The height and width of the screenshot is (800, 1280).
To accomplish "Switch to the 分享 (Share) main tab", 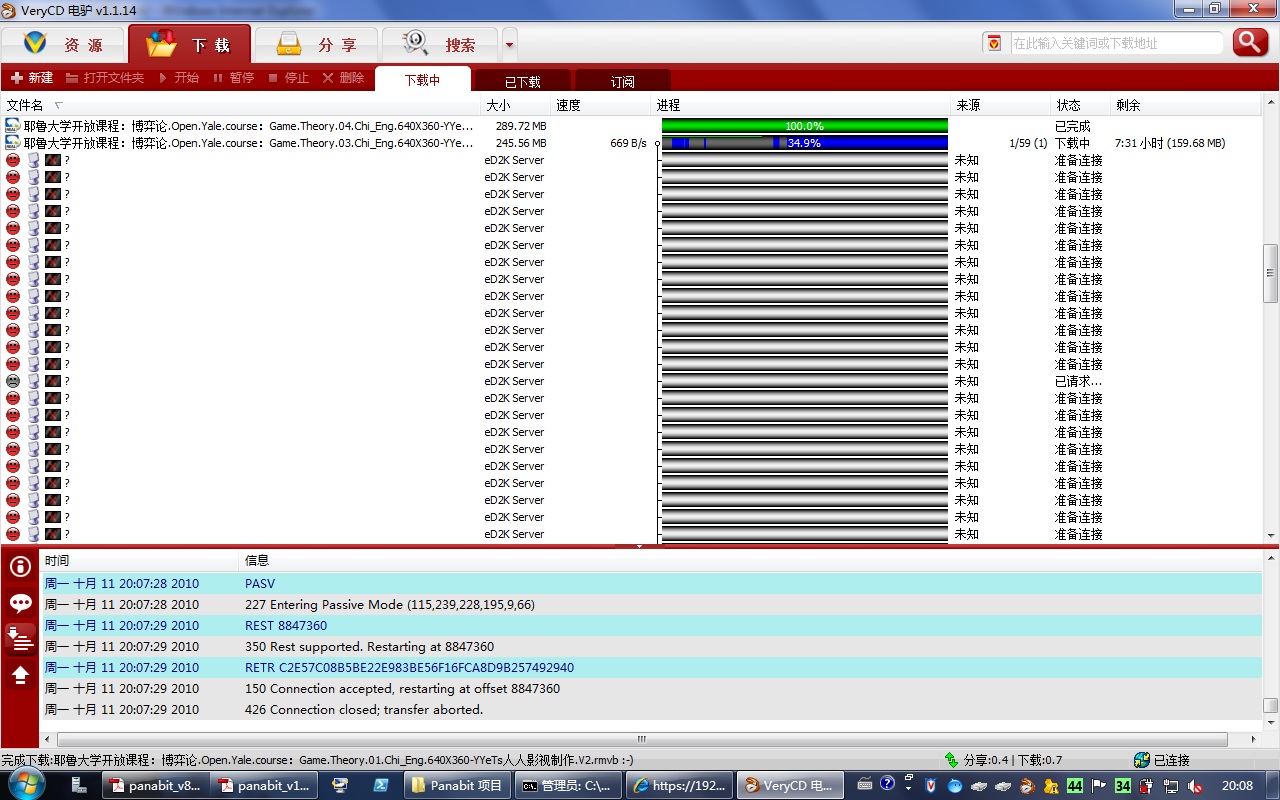I will [315, 45].
